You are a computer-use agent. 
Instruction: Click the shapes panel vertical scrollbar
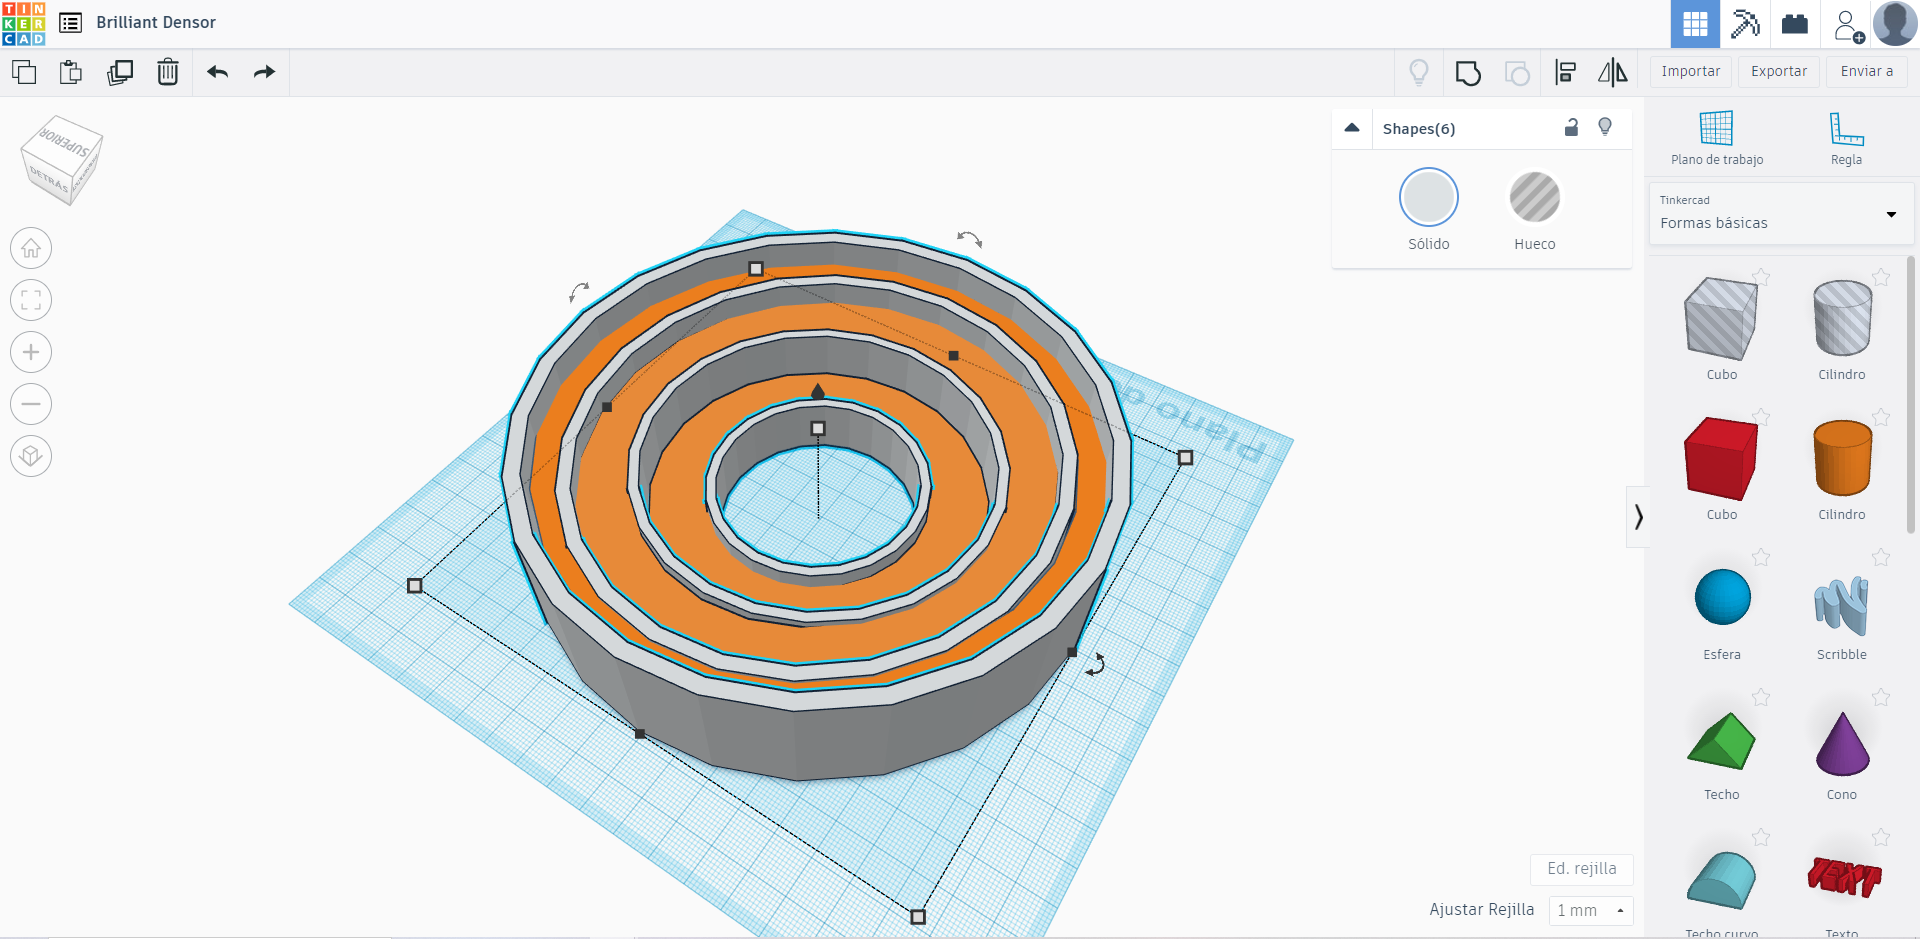click(x=1911, y=395)
